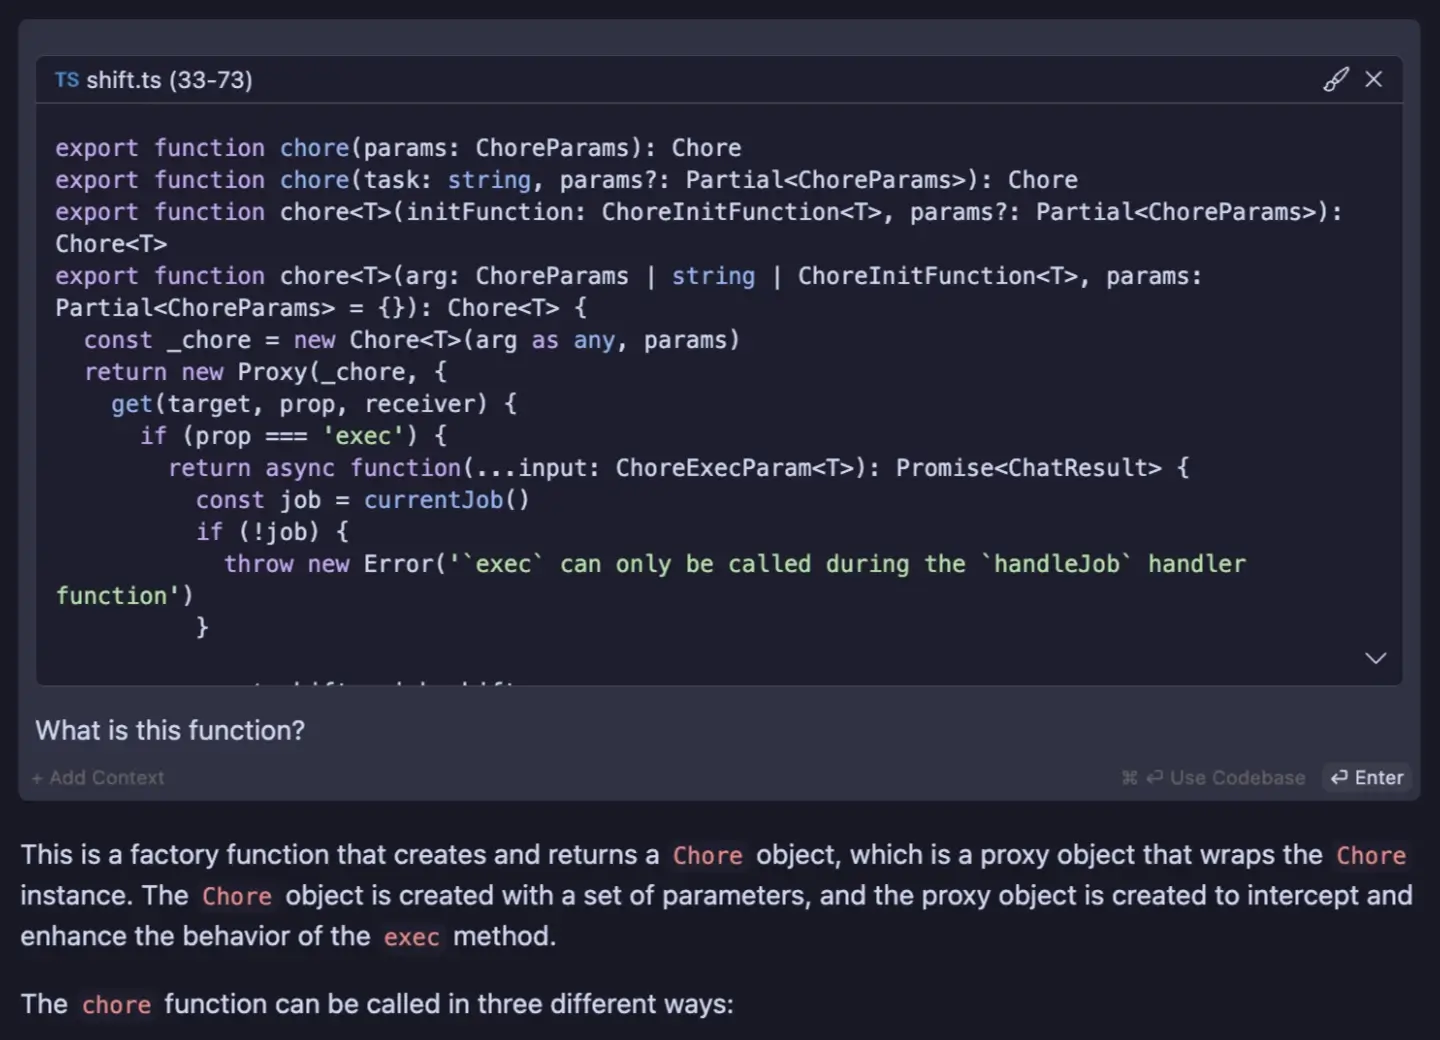Click the inline 'exec' code in response
This screenshot has height=1040, width=1440.
coord(412,937)
